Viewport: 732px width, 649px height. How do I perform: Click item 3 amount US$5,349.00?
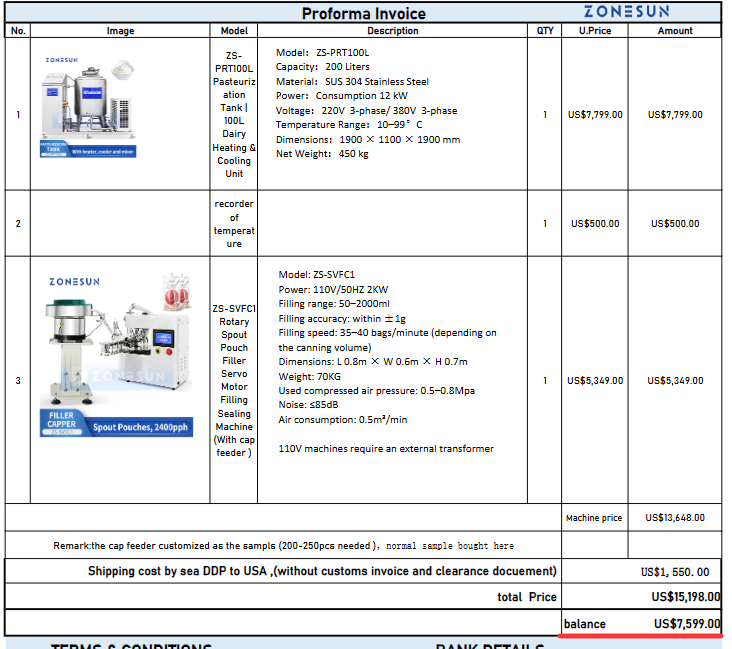point(675,381)
